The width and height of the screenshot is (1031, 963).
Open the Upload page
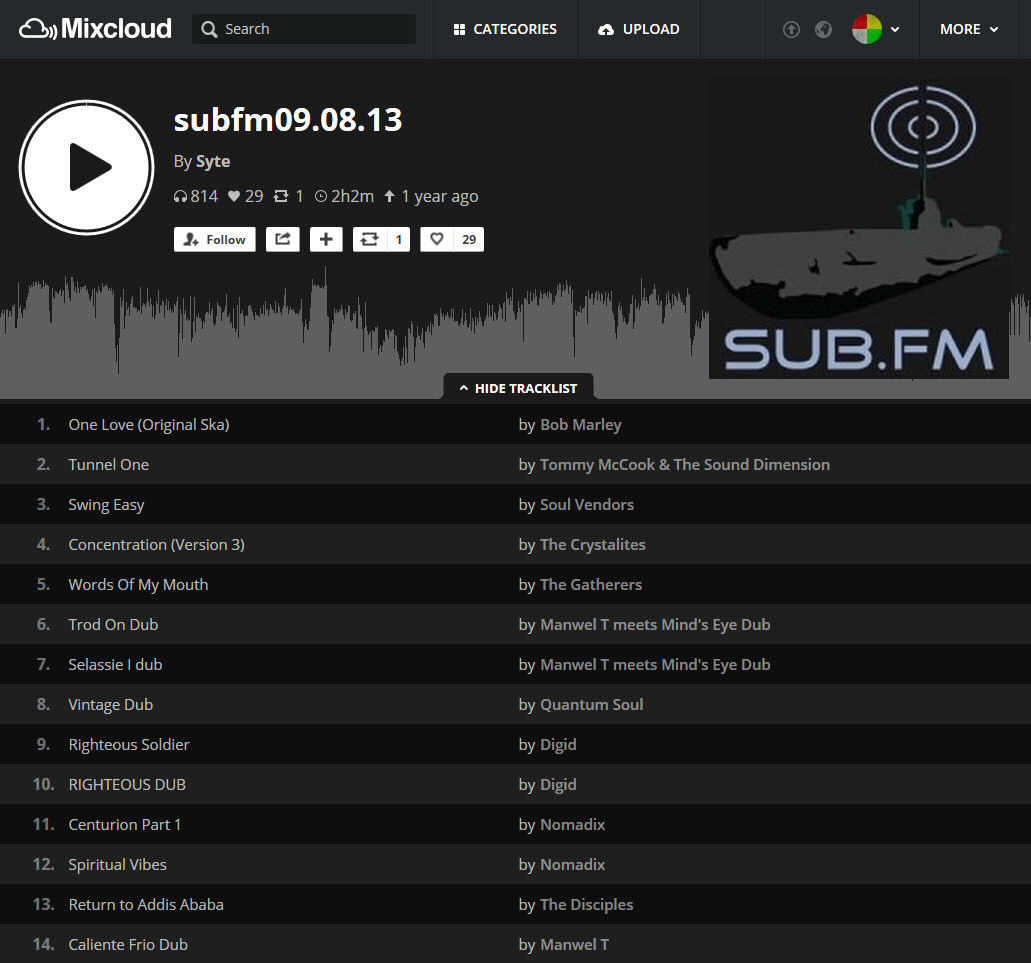638,29
